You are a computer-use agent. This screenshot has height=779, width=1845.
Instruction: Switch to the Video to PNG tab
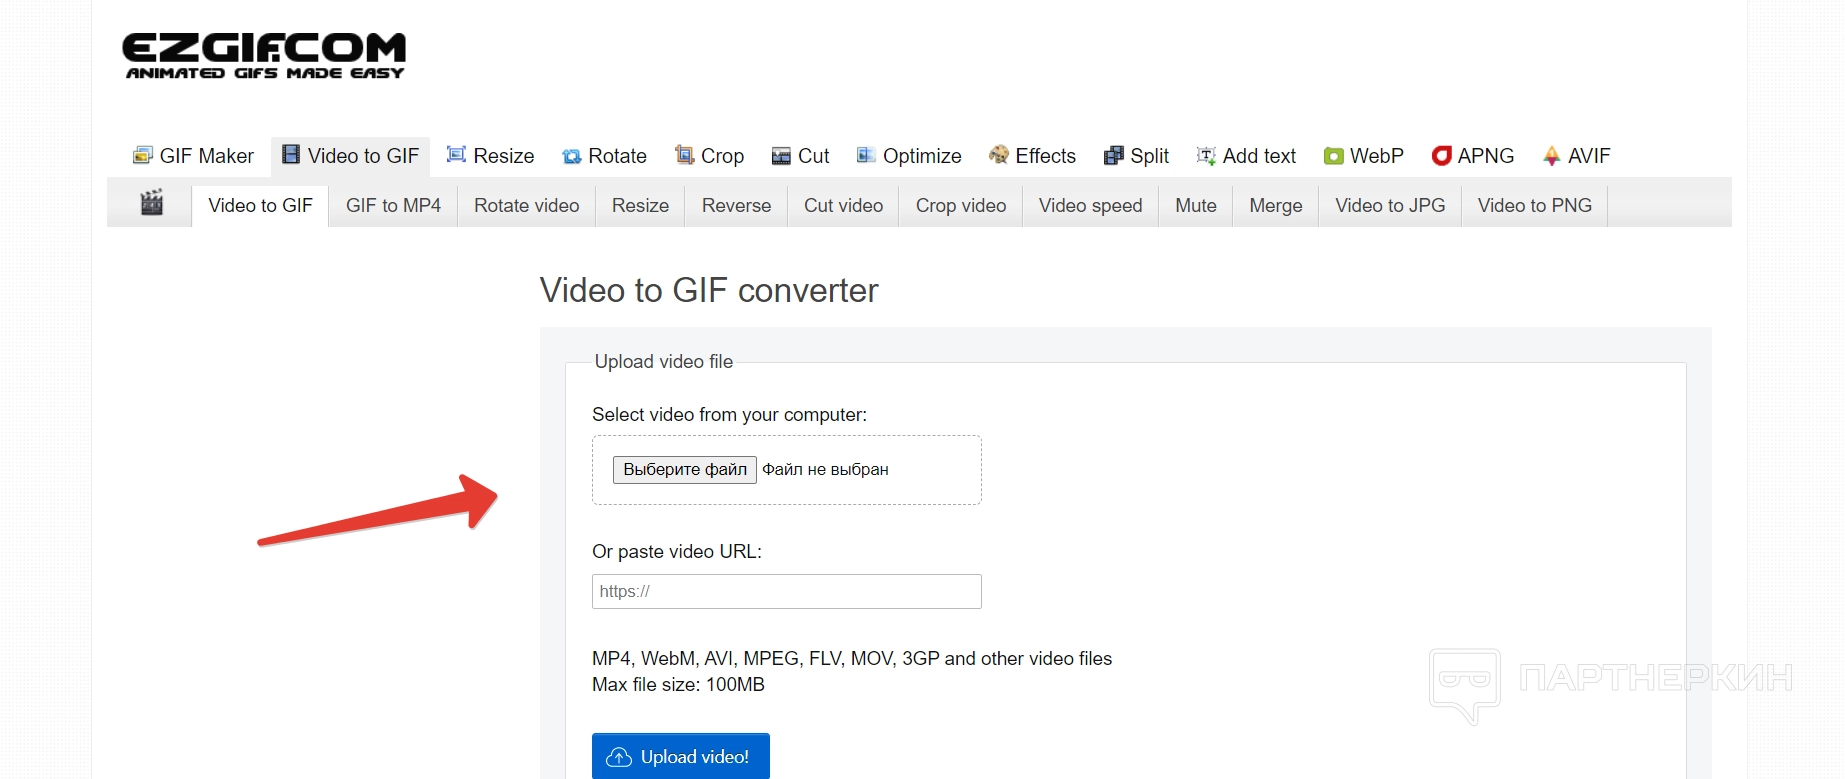tap(1535, 205)
